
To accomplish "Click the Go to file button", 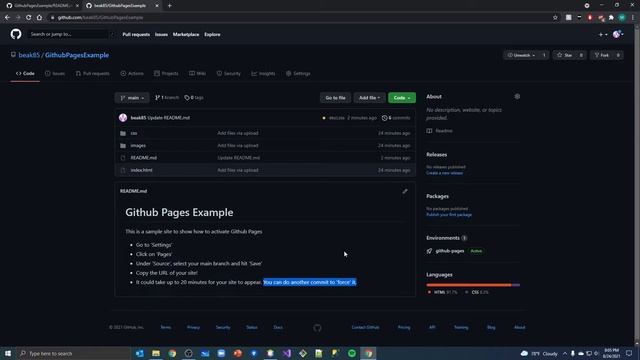I will (335, 98).
